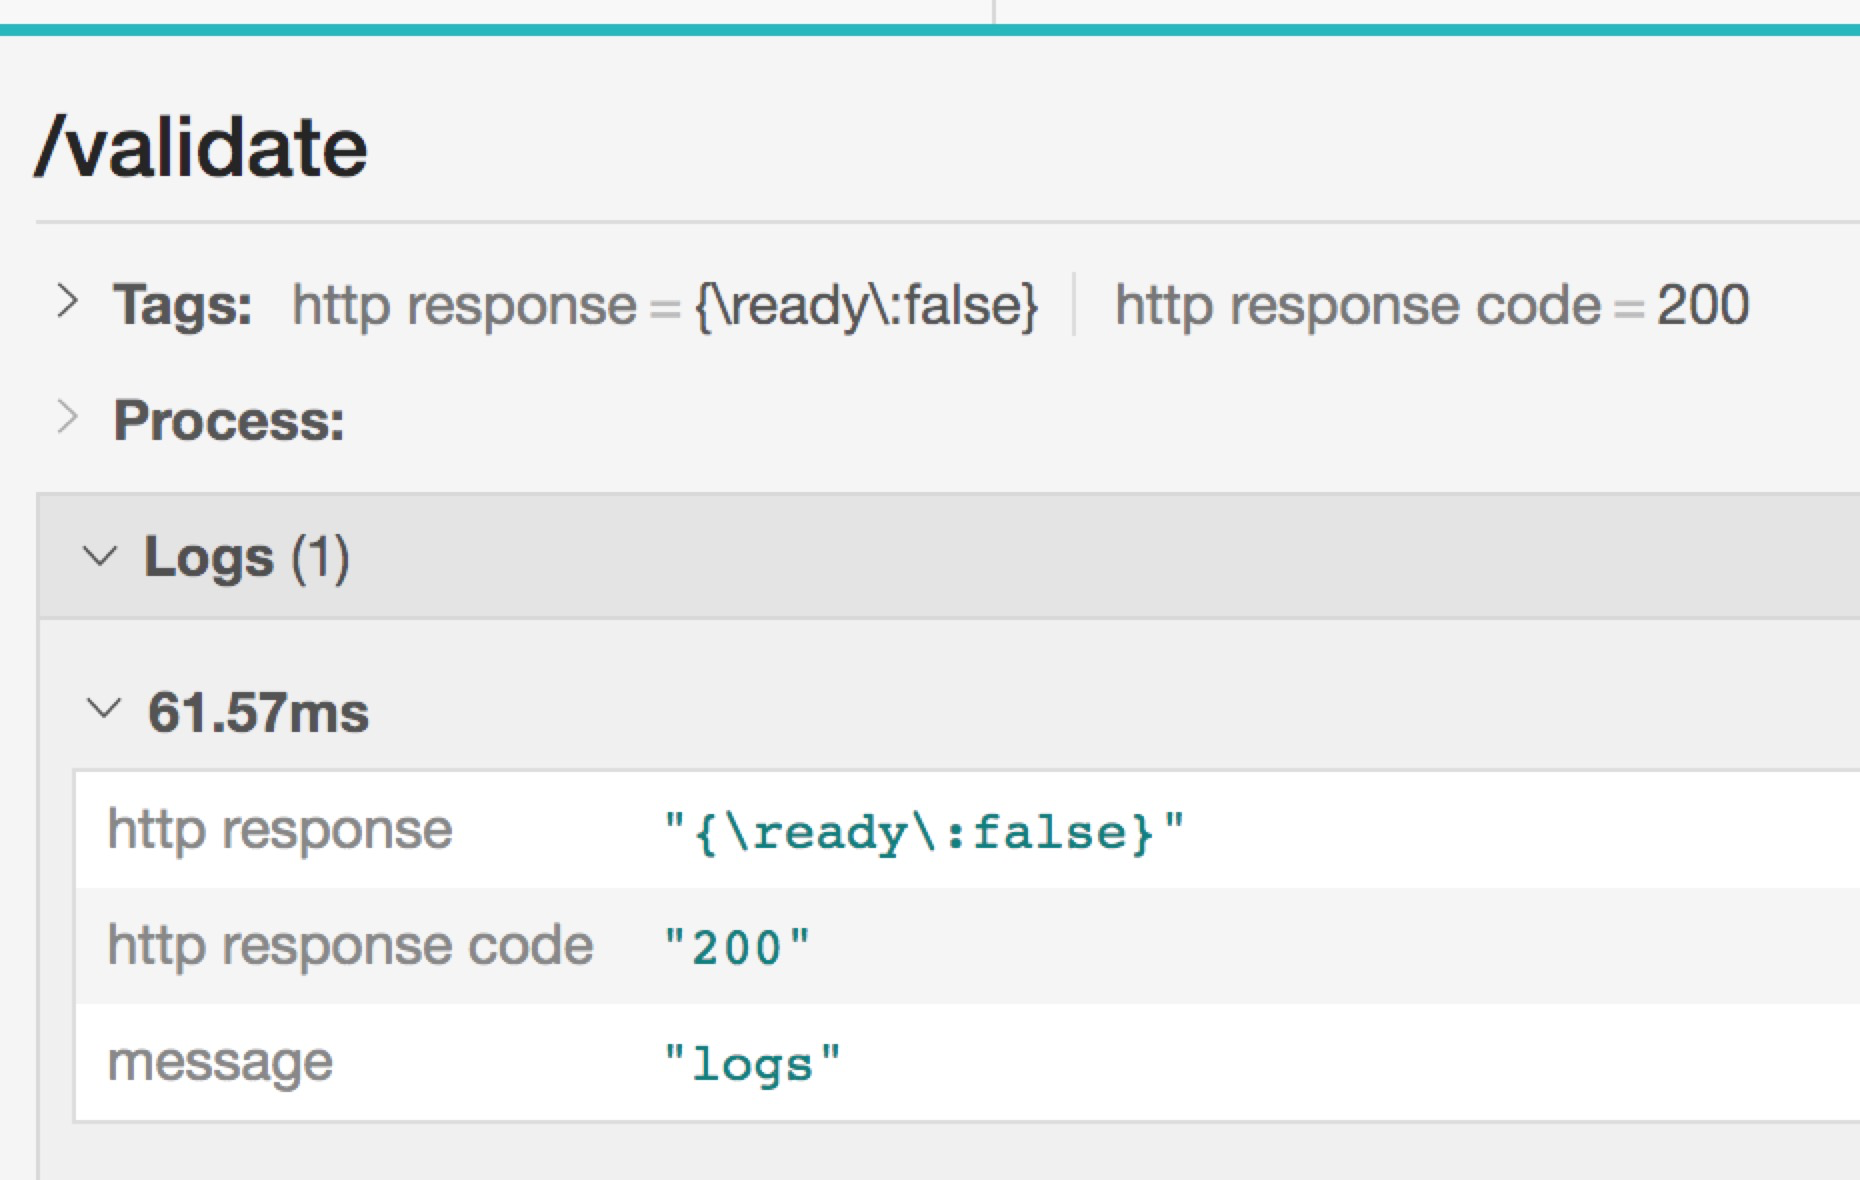The width and height of the screenshot is (1860, 1180).
Task: Collapse the 61.57ms log entry chevron
Action: tap(104, 709)
